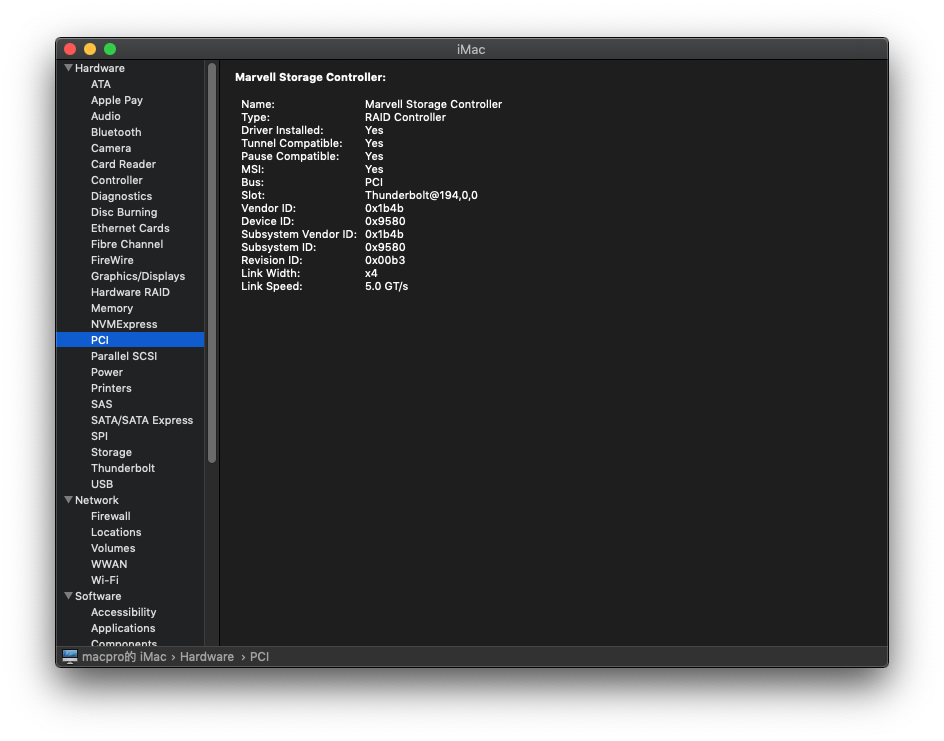Click the Link Speed value '5.0 GT/s'
Image resolution: width=944 pixels, height=741 pixels.
pos(387,287)
